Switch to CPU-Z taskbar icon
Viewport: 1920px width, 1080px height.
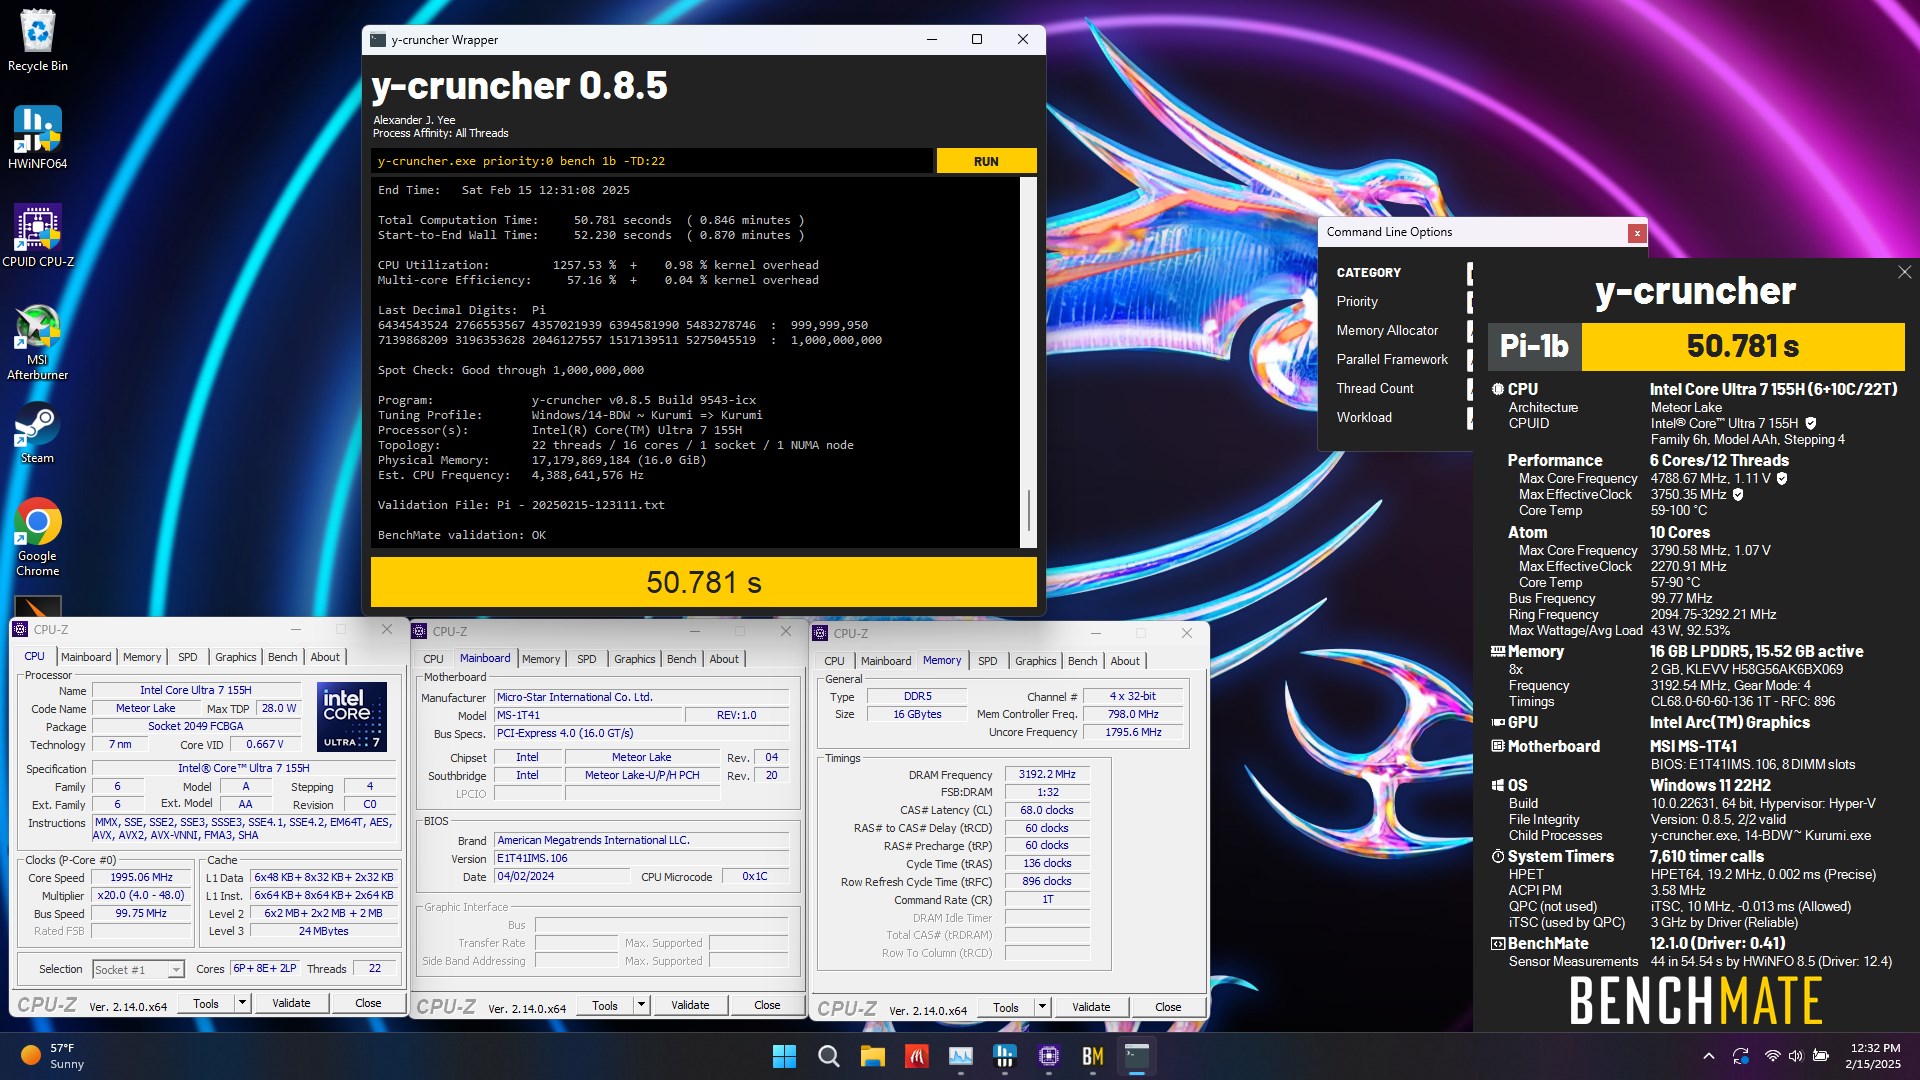click(x=1048, y=1056)
